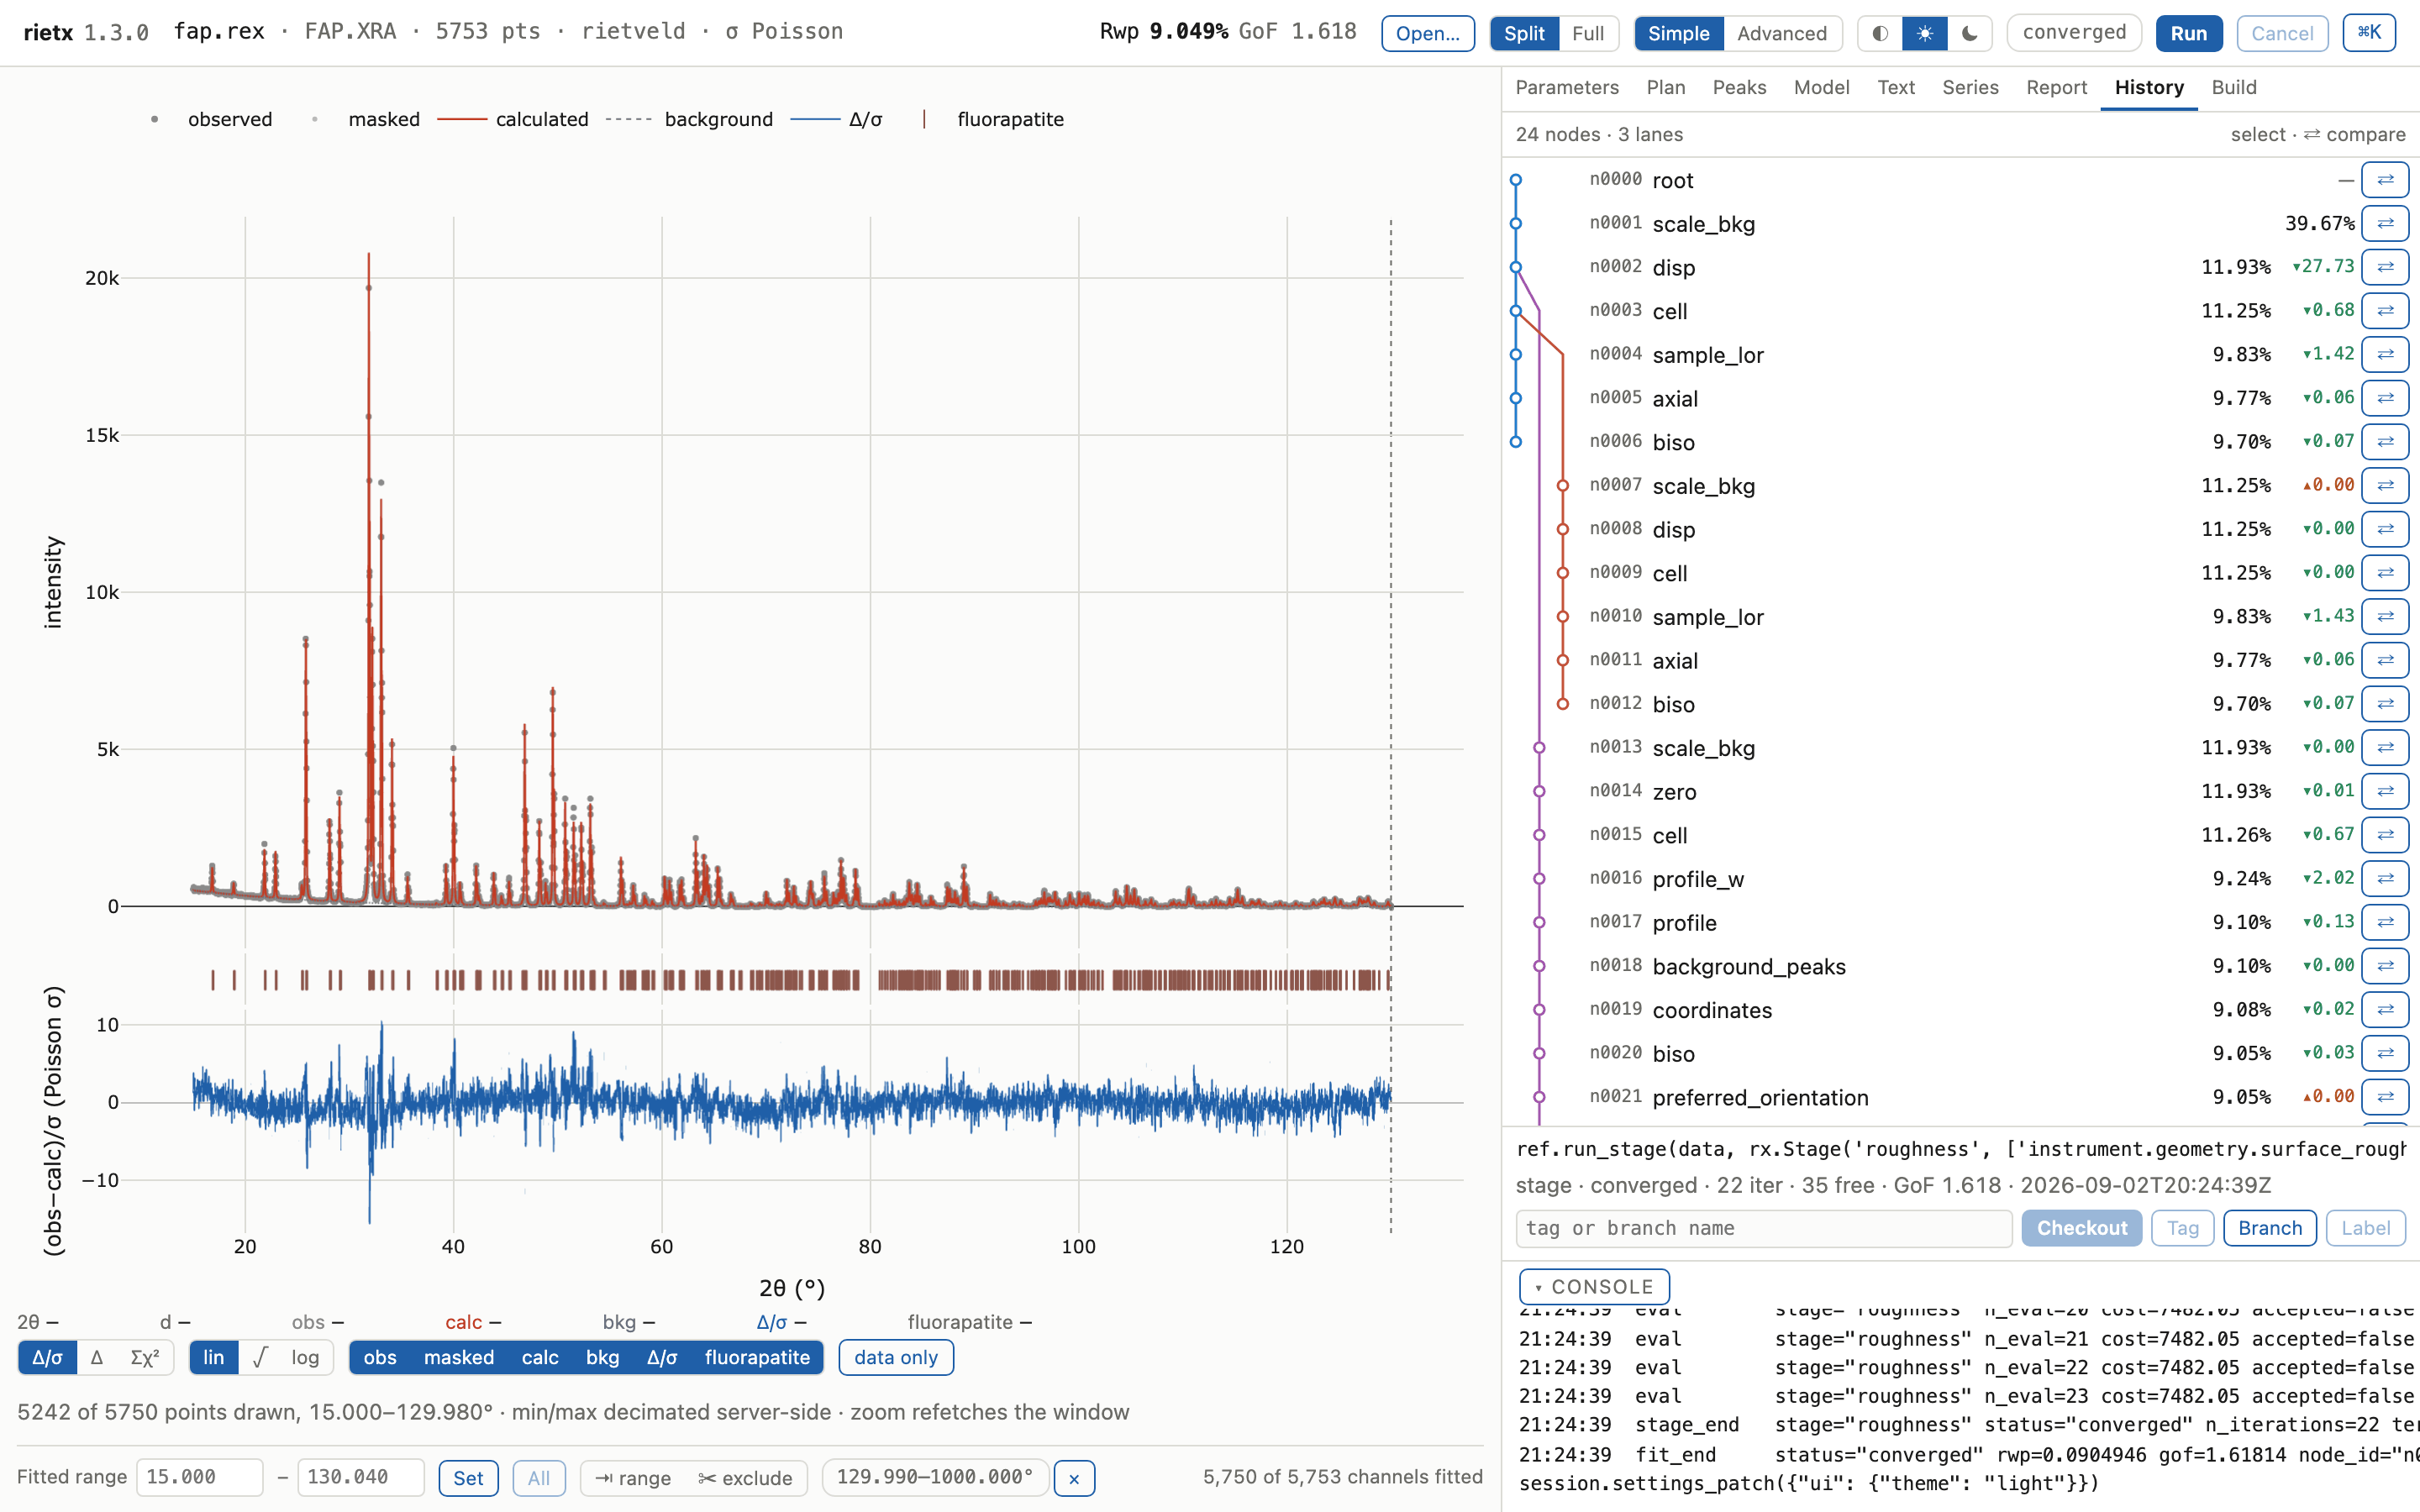
Task: Switch layout to Full view
Action: pos(1588,33)
